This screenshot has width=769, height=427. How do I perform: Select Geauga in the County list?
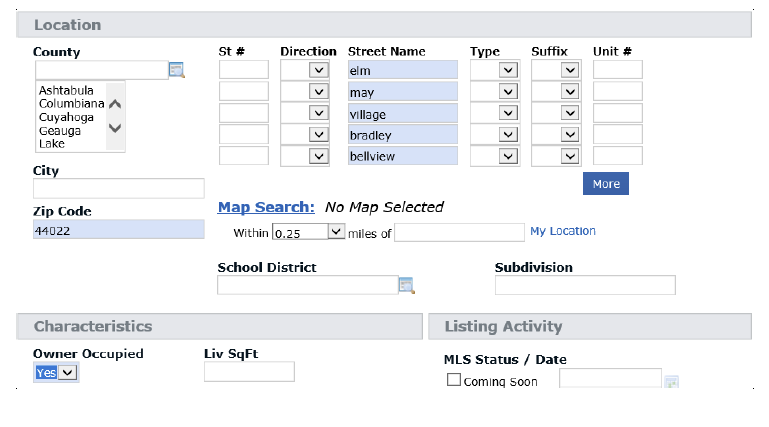(60, 131)
